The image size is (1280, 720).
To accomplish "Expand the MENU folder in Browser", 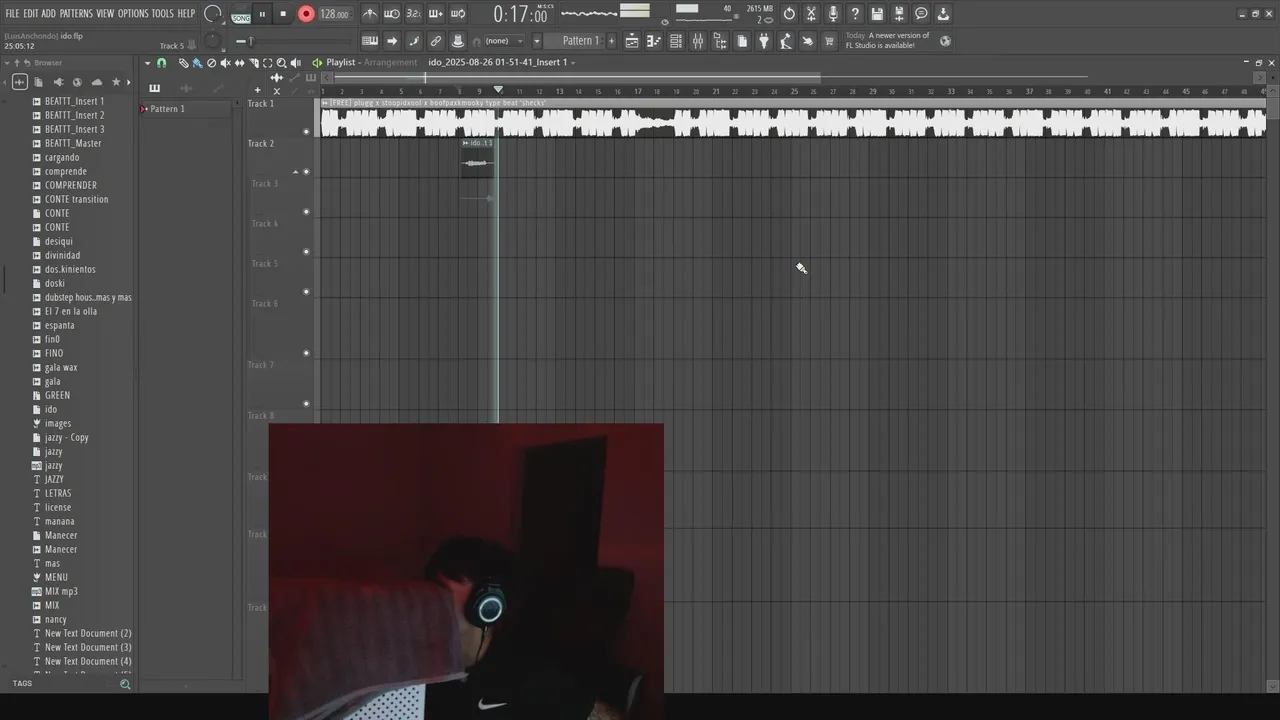I will click(56, 577).
